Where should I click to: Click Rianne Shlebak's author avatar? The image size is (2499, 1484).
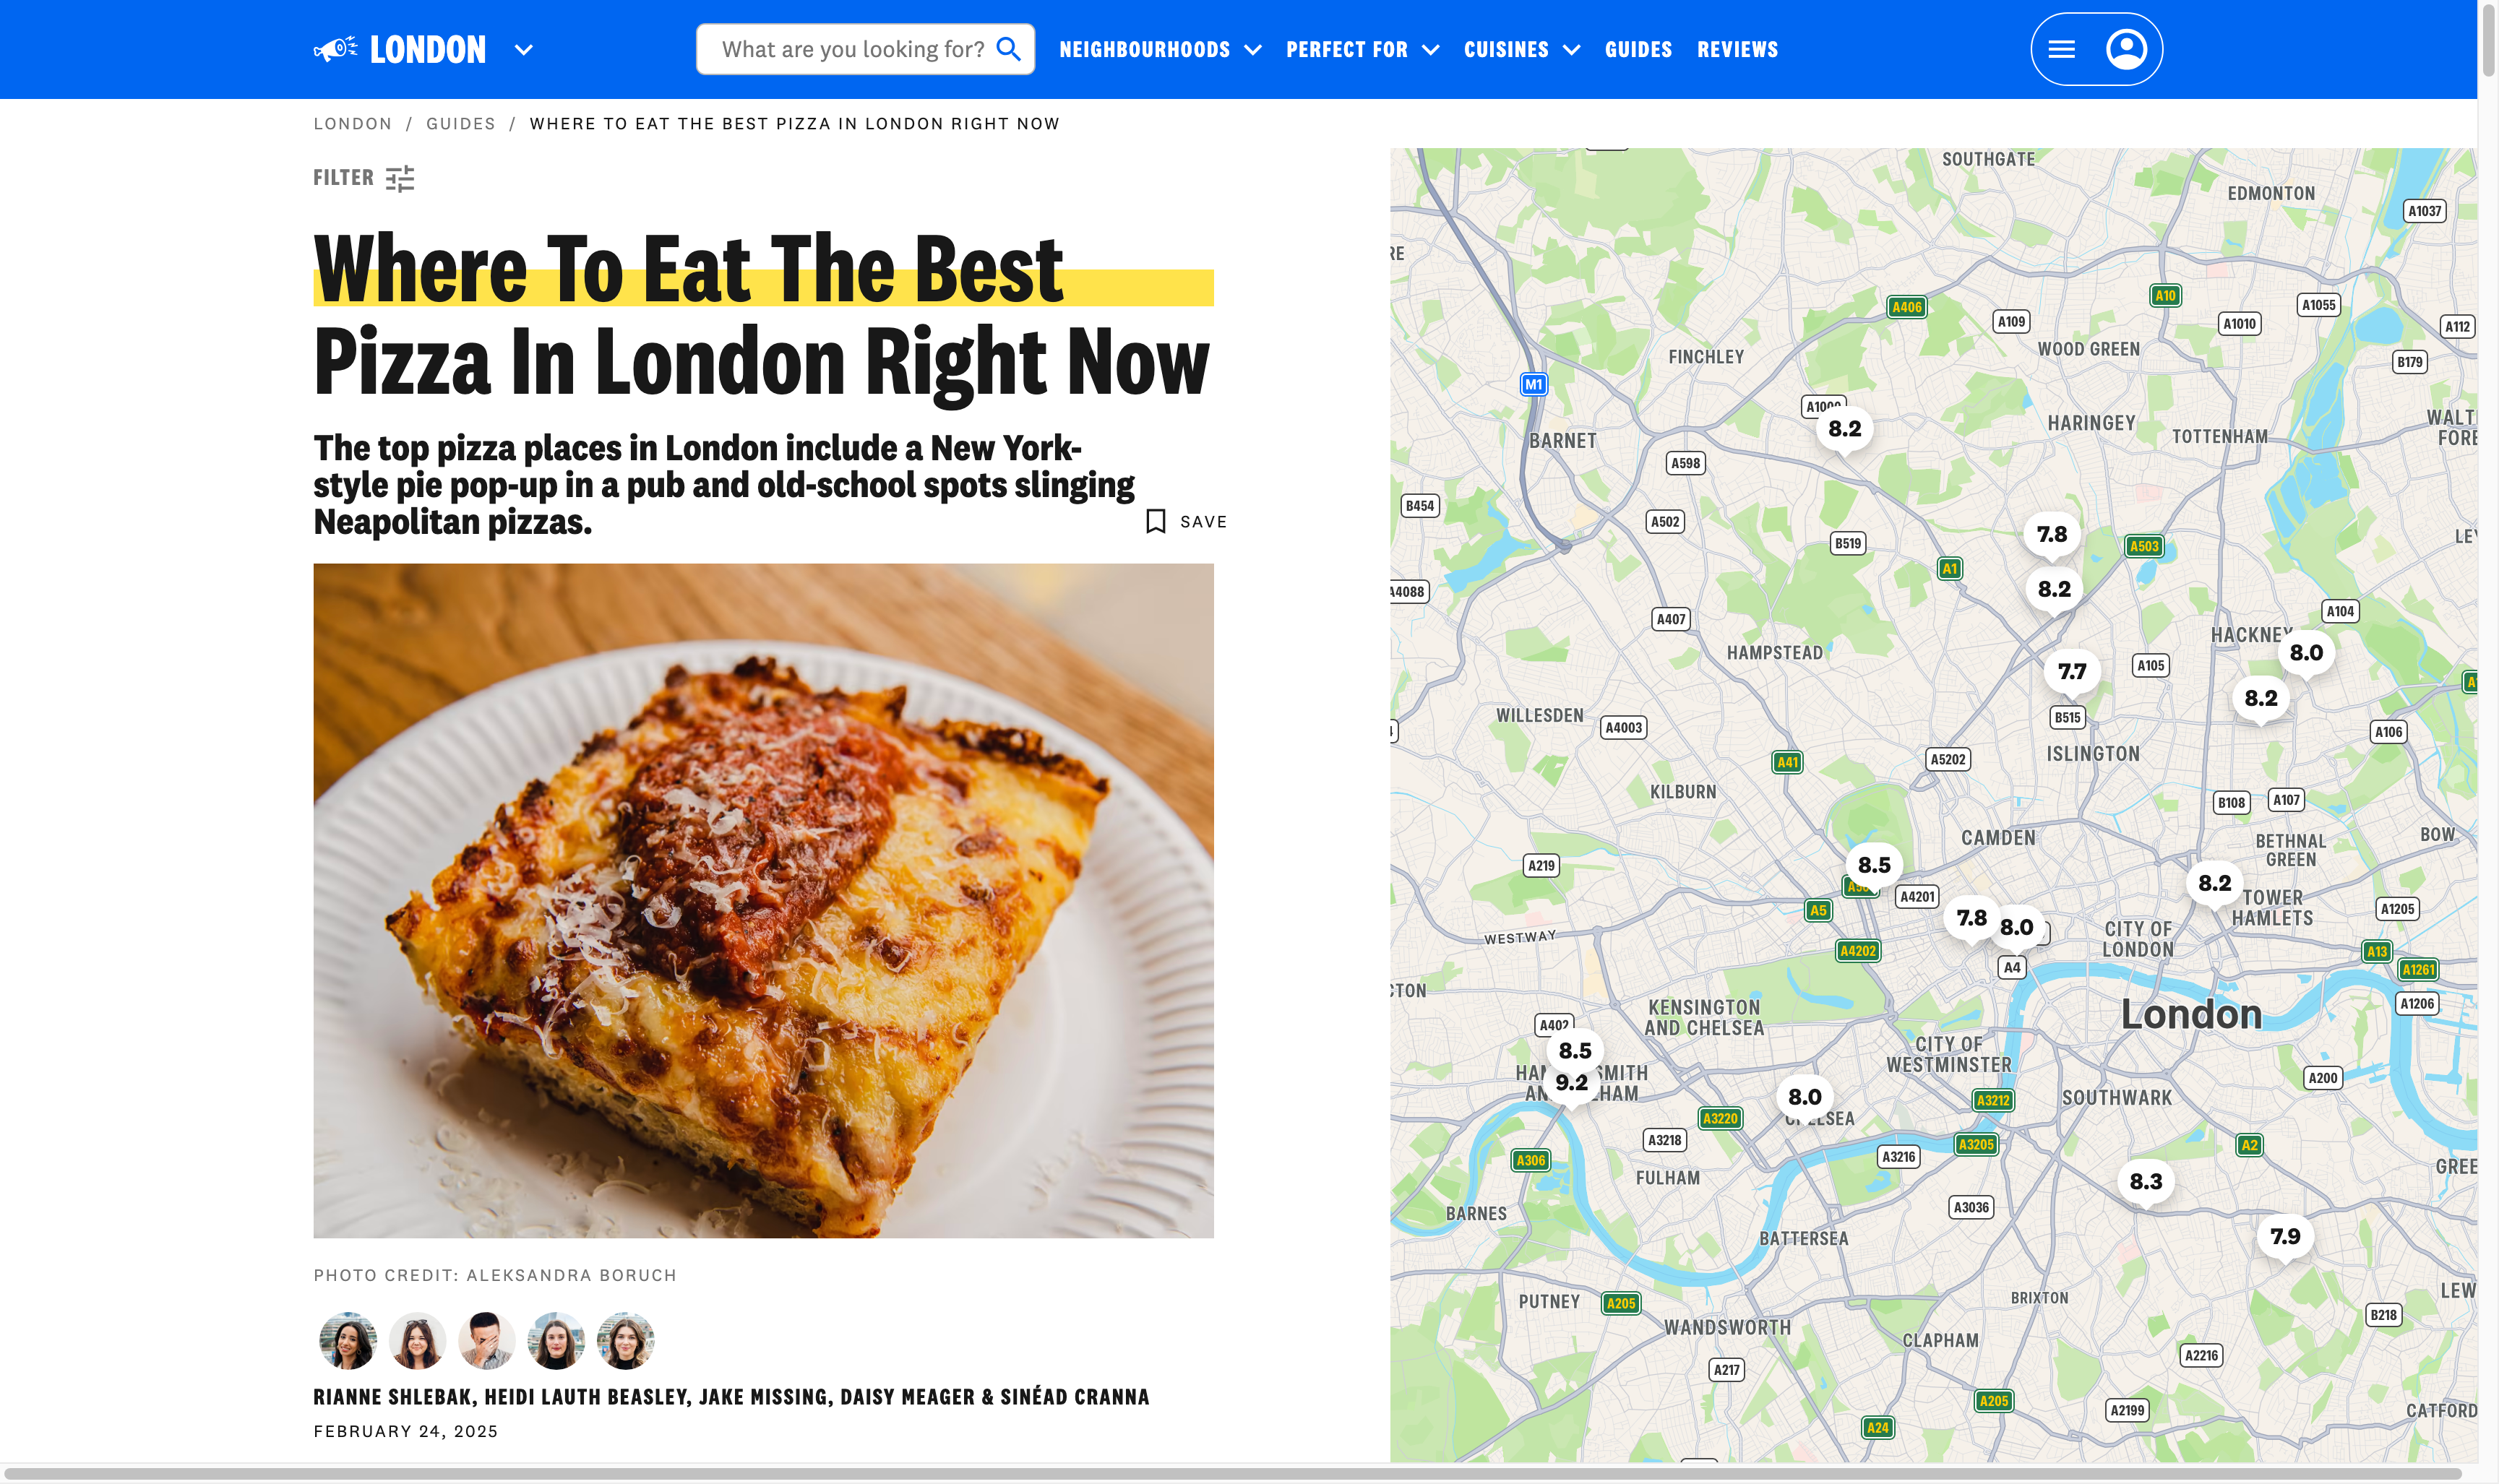coord(347,1340)
